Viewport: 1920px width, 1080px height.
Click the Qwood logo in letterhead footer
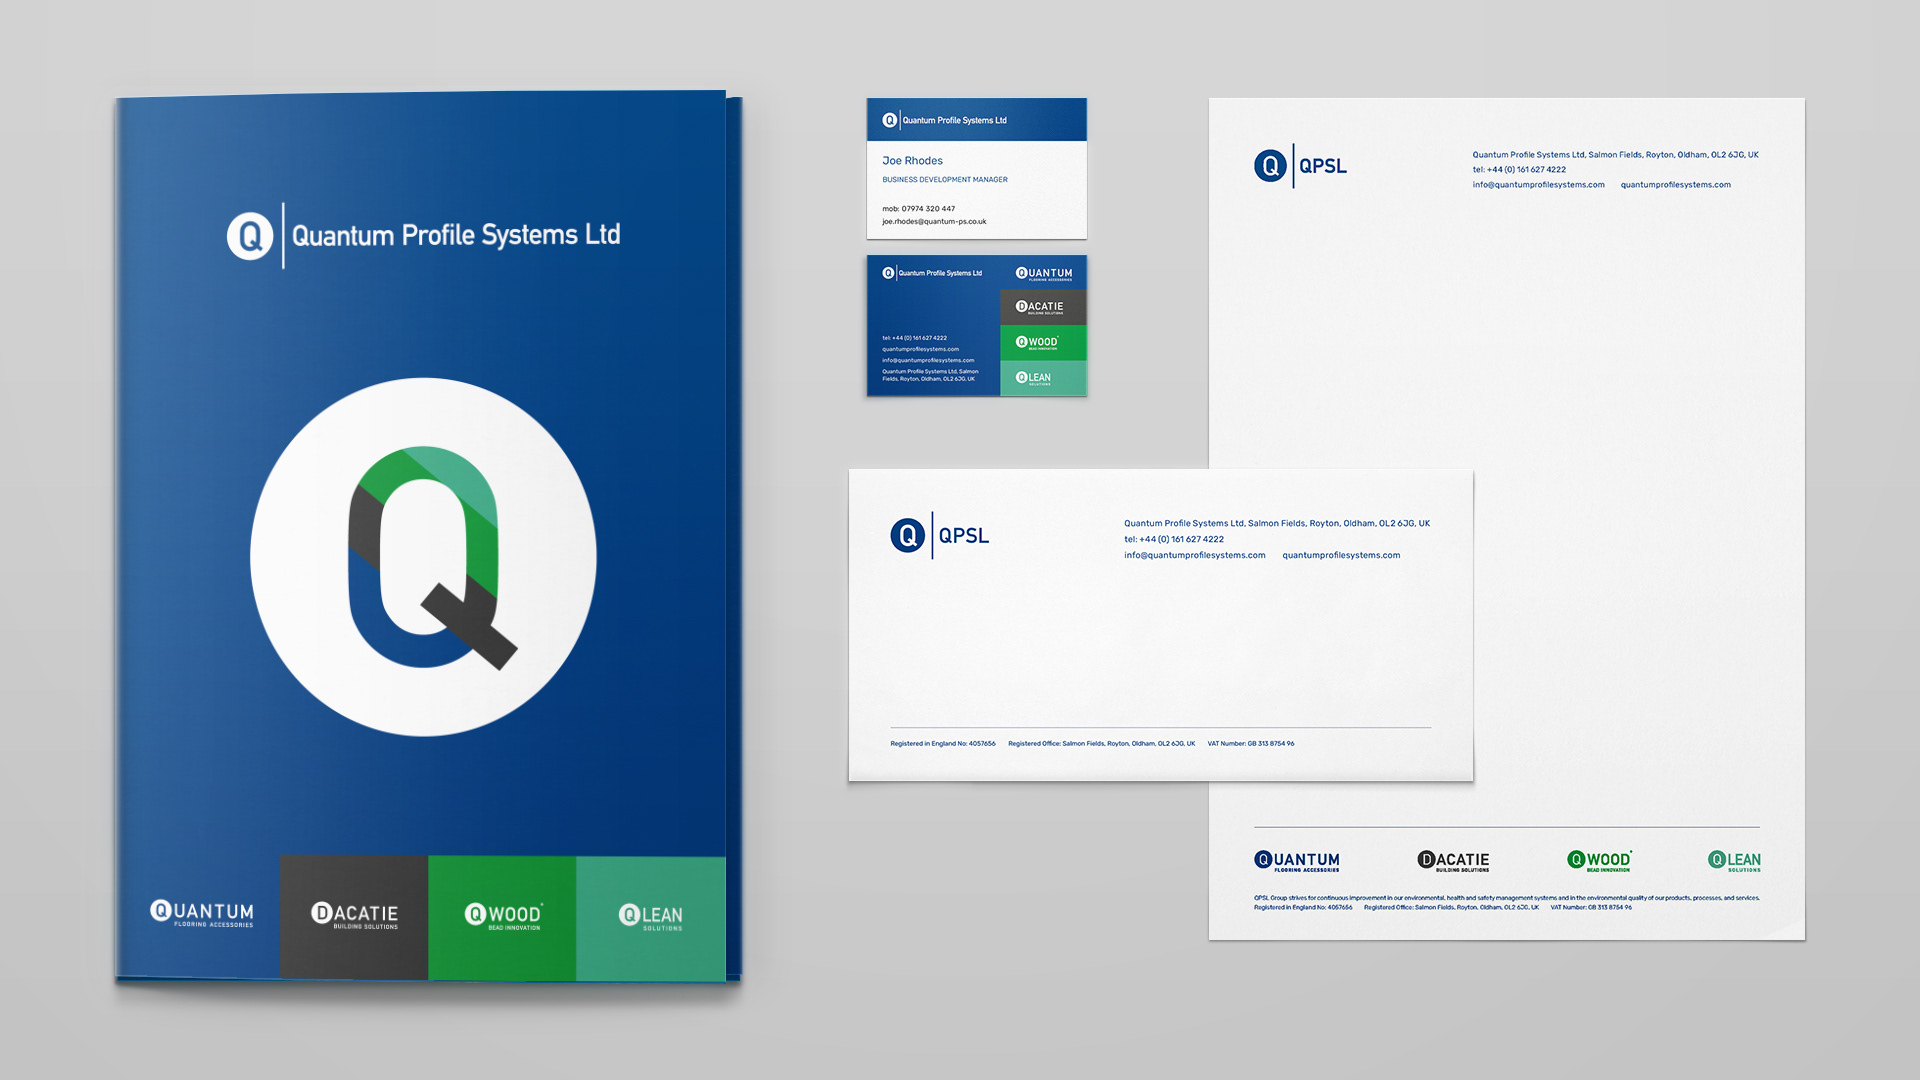[1600, 861]
